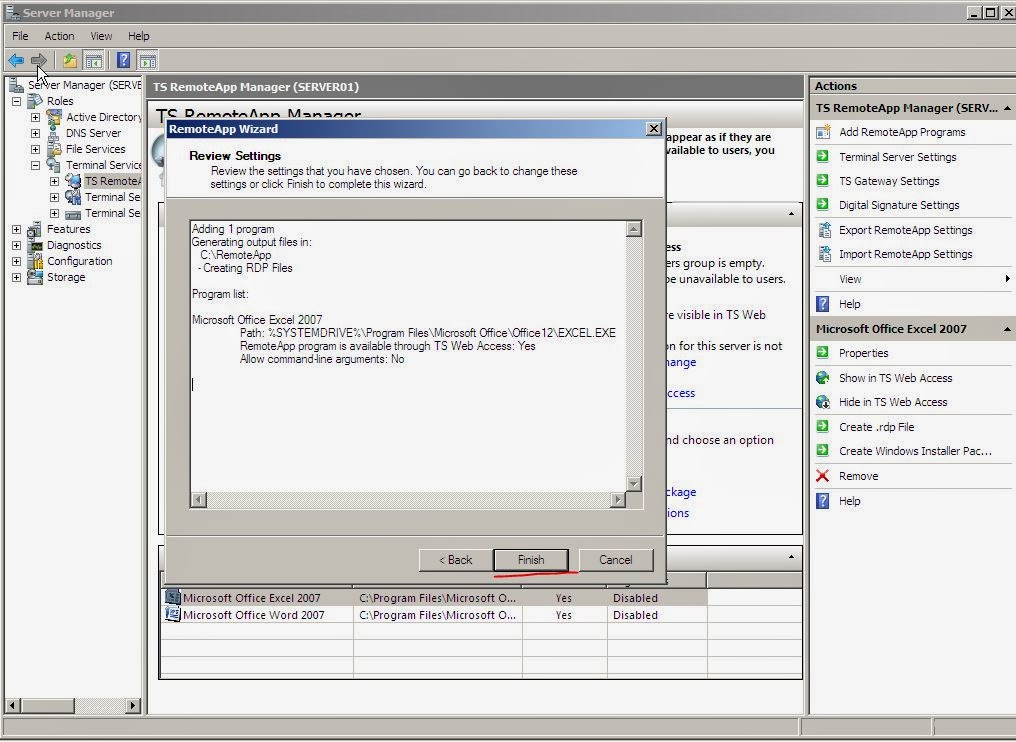This screenshot has height=742, width=1016.
Task: Close the RemoteApp Wizard dialog
Action: (x=654, y=129)
